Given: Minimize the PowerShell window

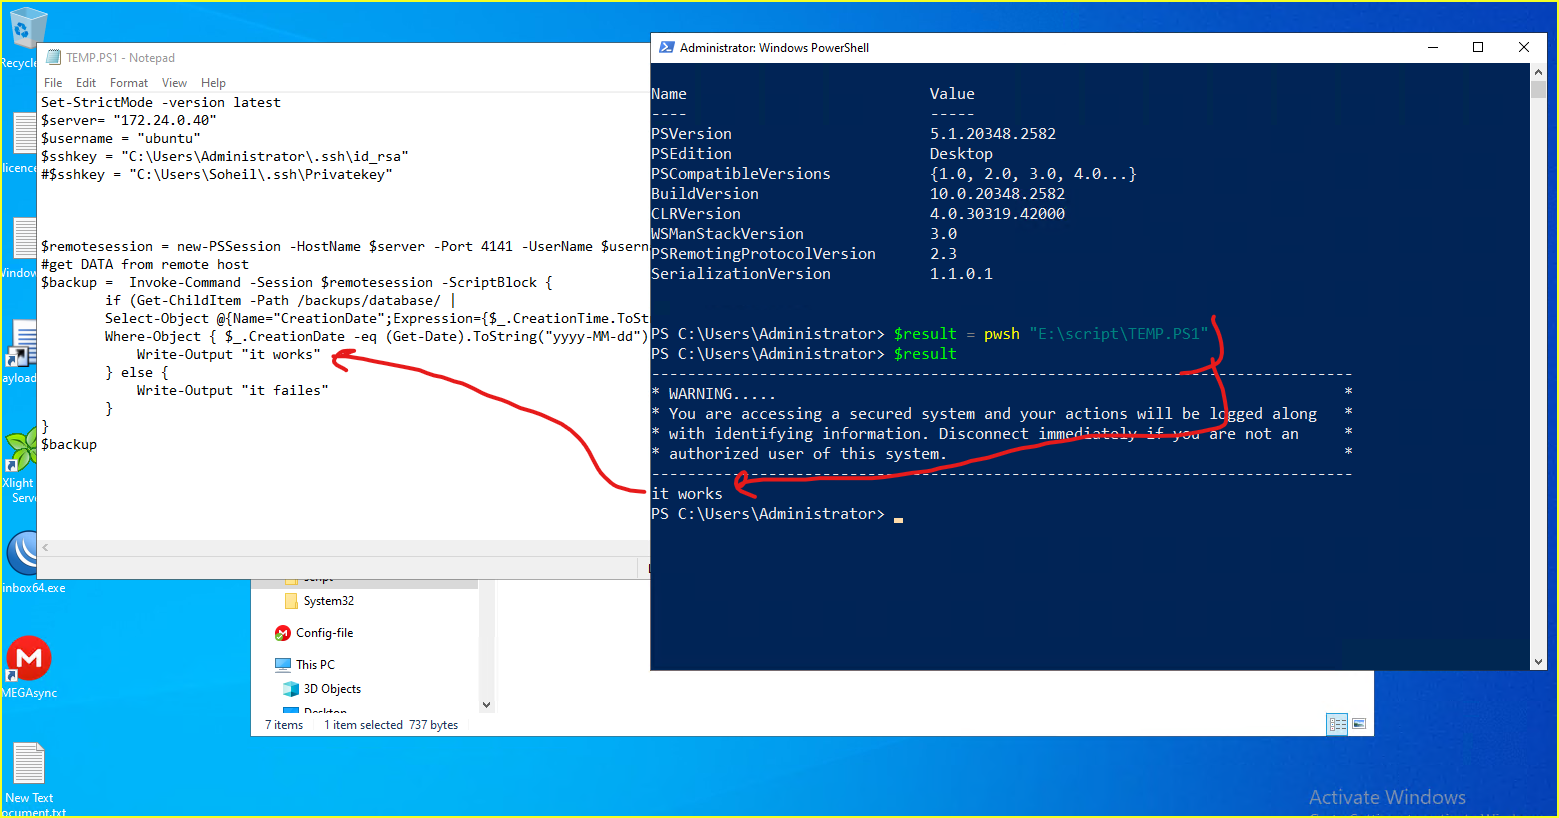Looking at the screenshot, I should coord(1432,47).
